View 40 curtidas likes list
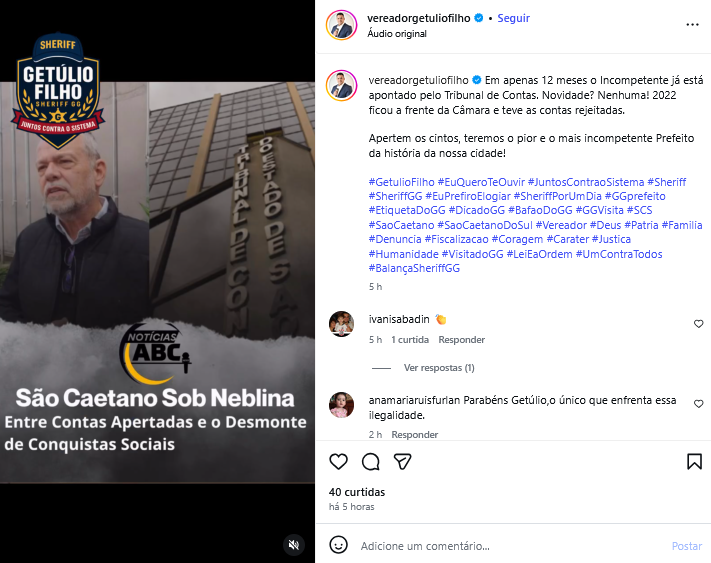711x563 pixels. point(357,492)
